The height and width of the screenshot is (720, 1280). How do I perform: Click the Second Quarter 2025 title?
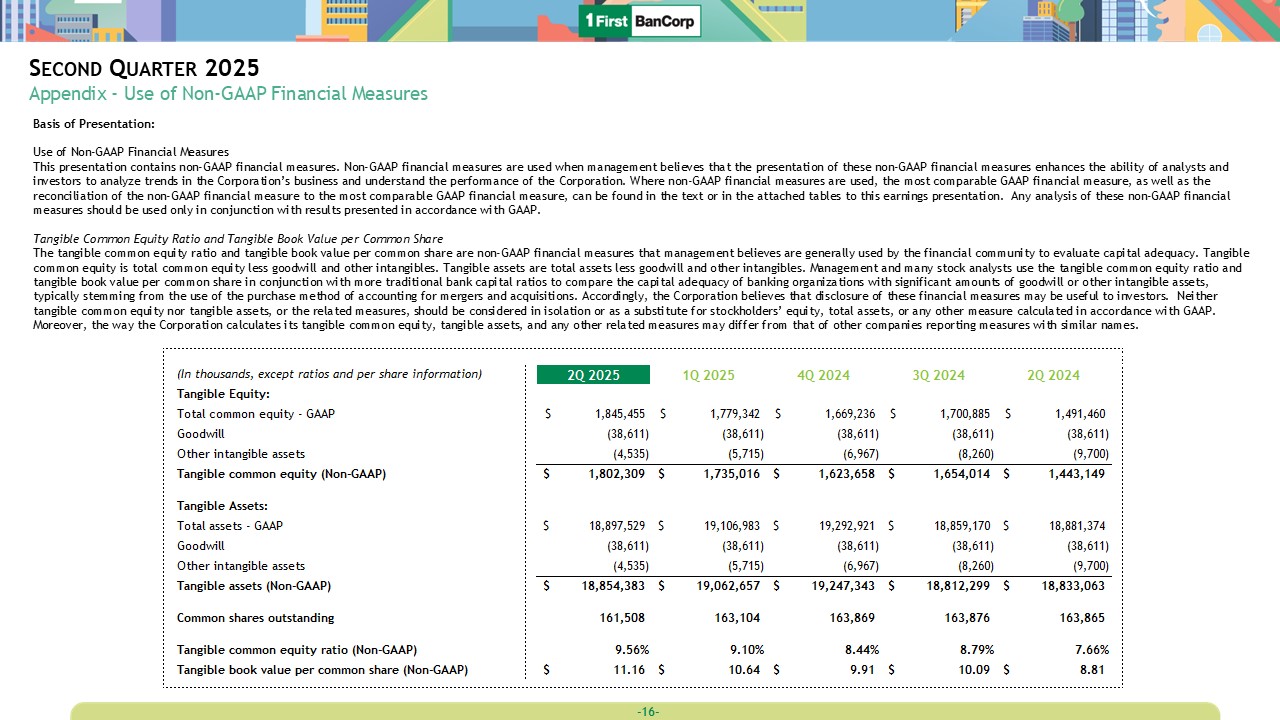click(145, 68)
